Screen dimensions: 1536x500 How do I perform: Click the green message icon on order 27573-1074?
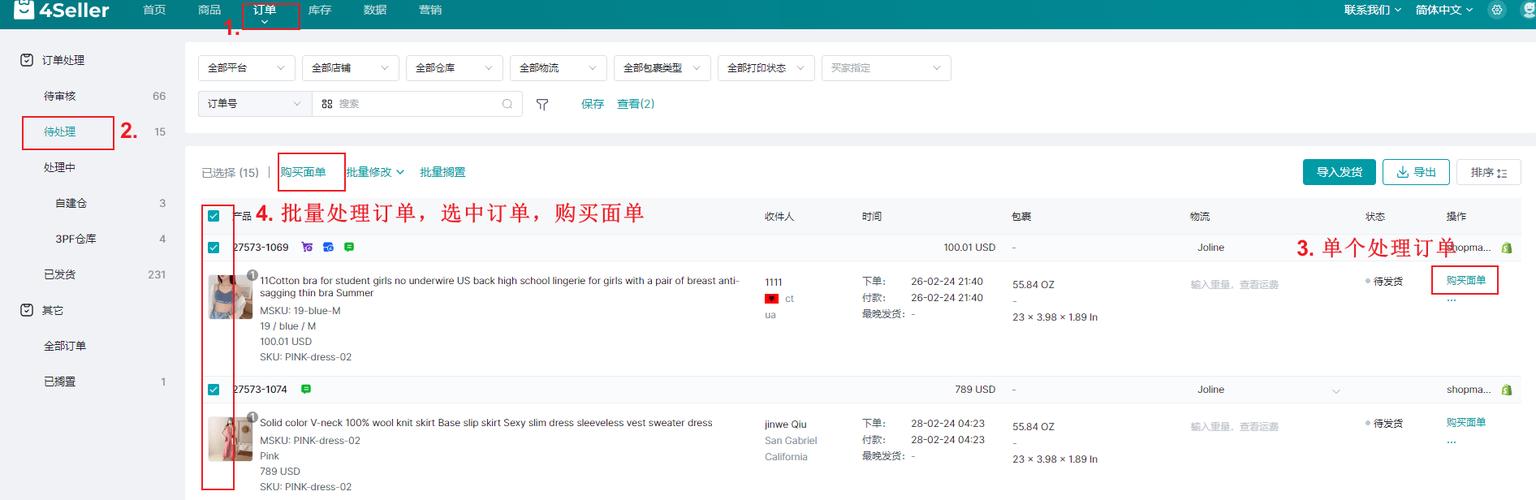tap(306, 389)
